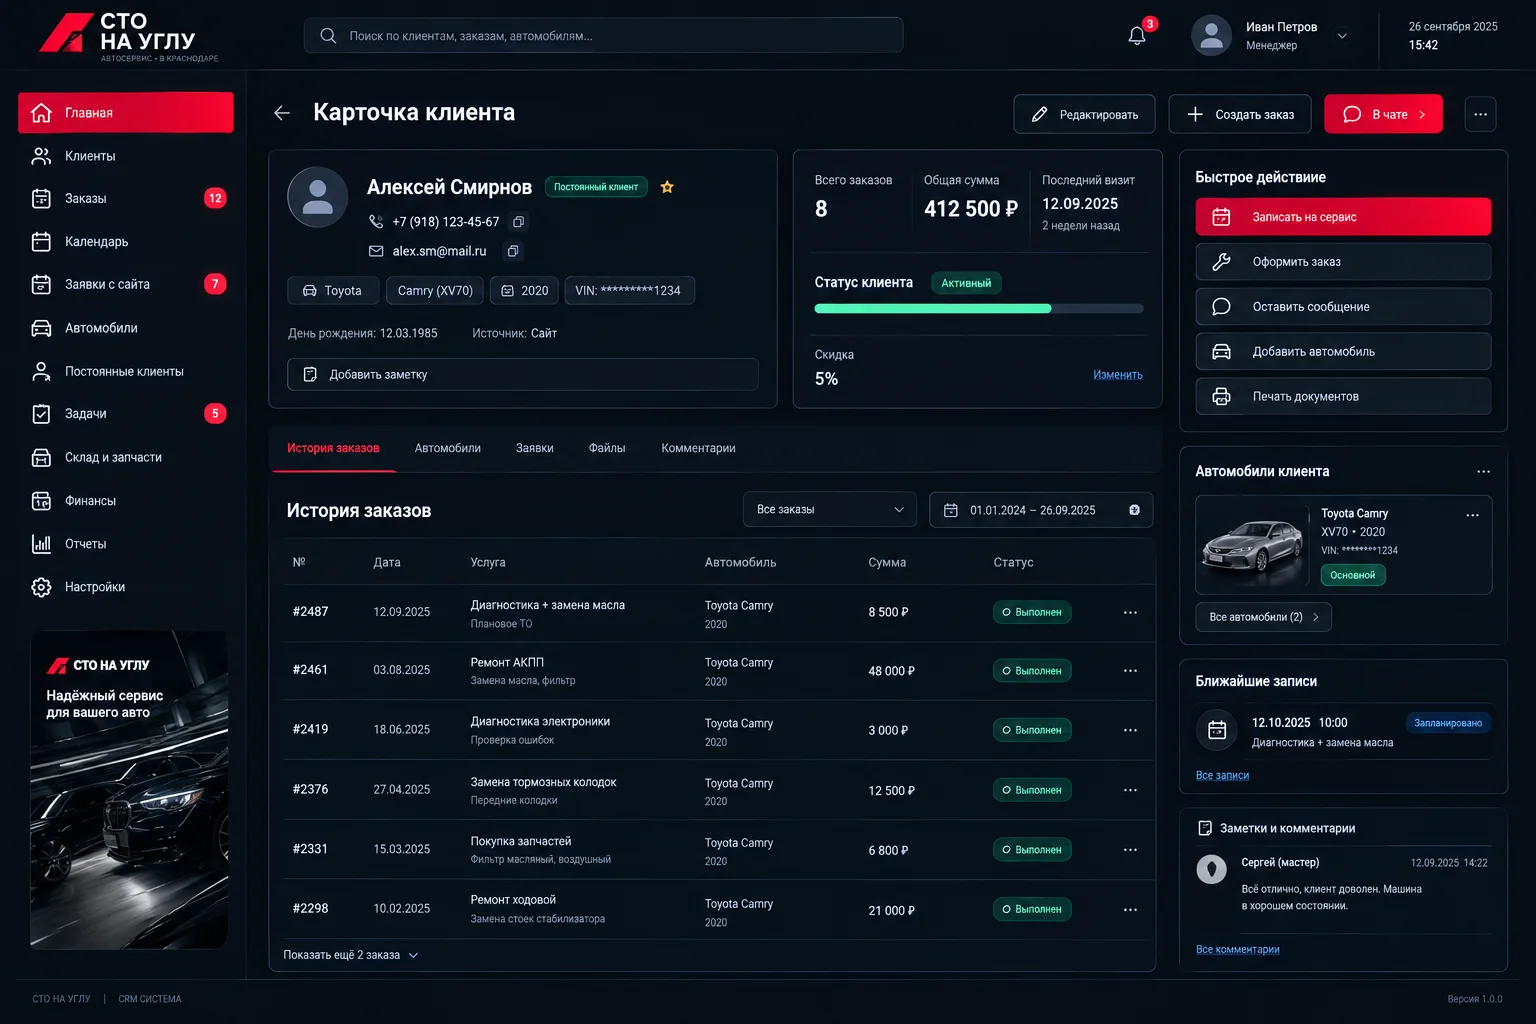
Task: Open the В чате button
Action: pyautogui.click(x=1383, y=114)
